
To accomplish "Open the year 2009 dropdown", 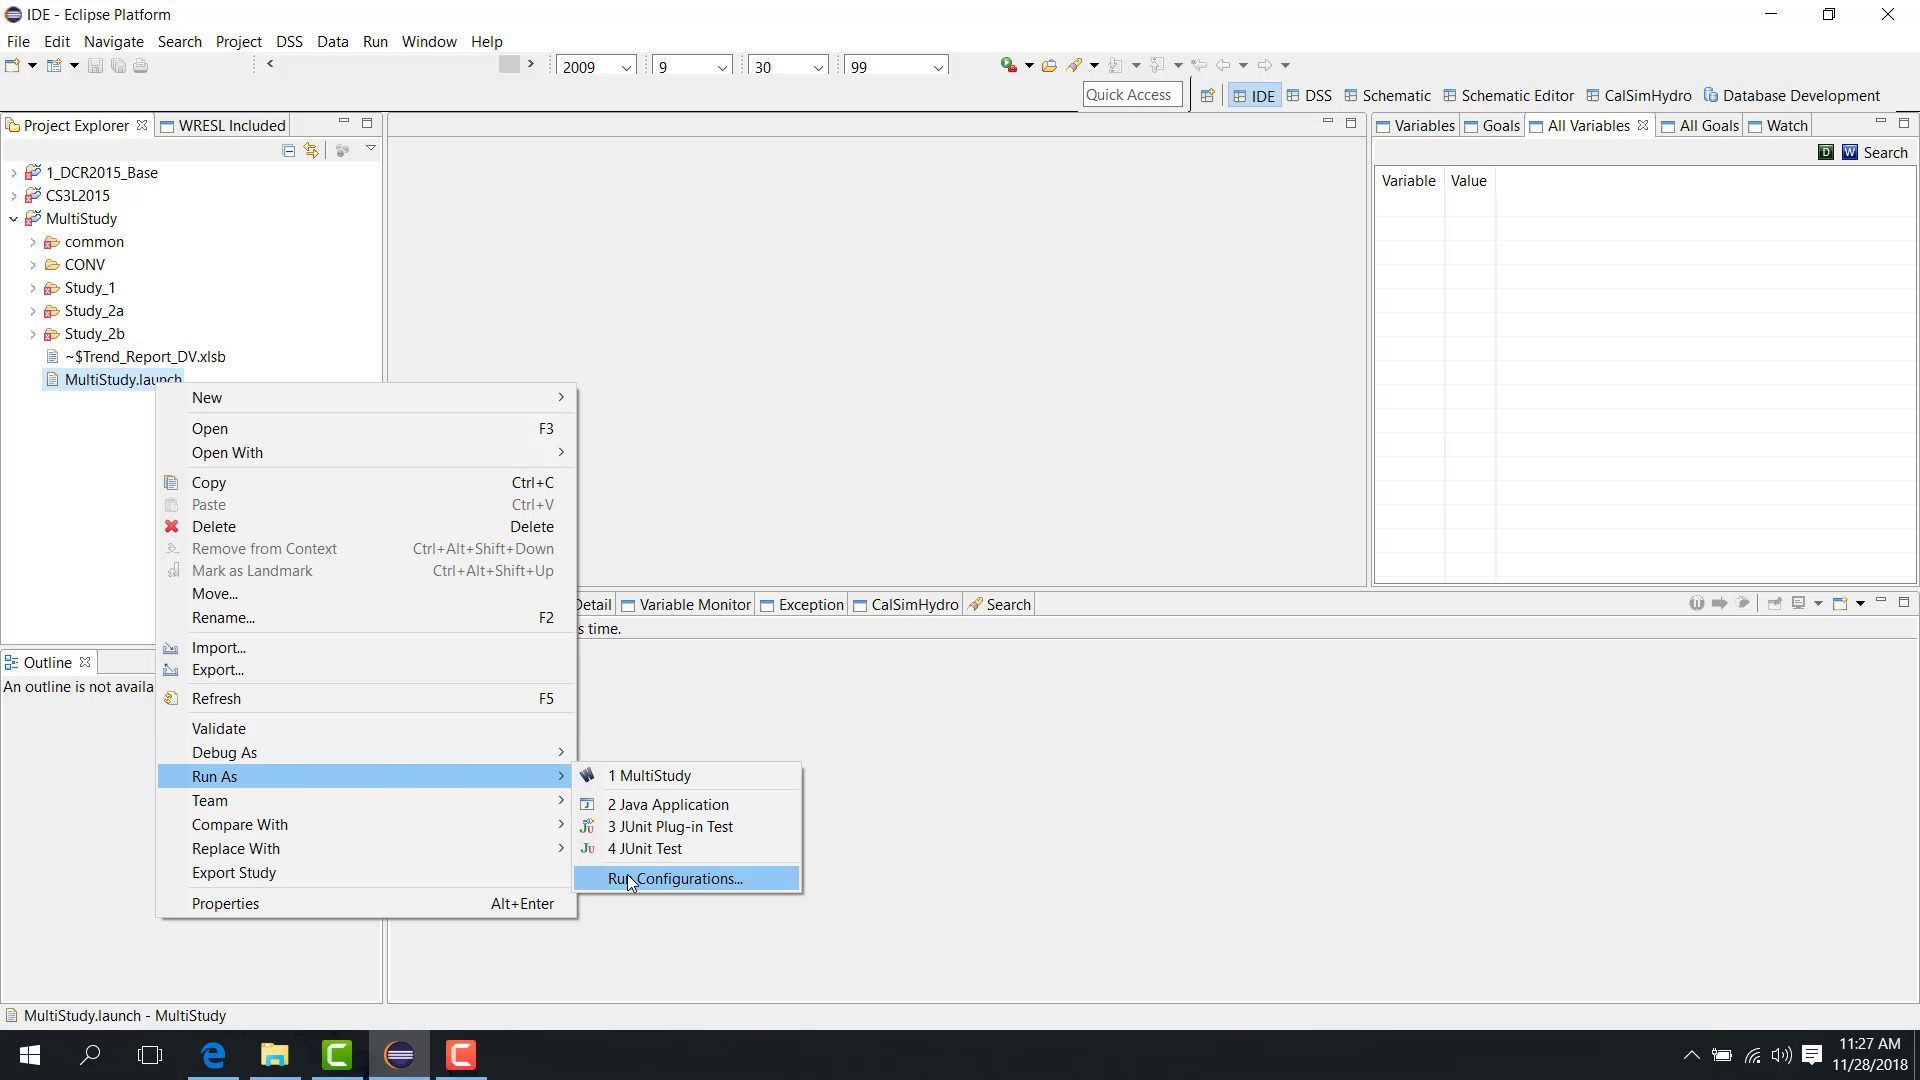I will coord(626,67).
